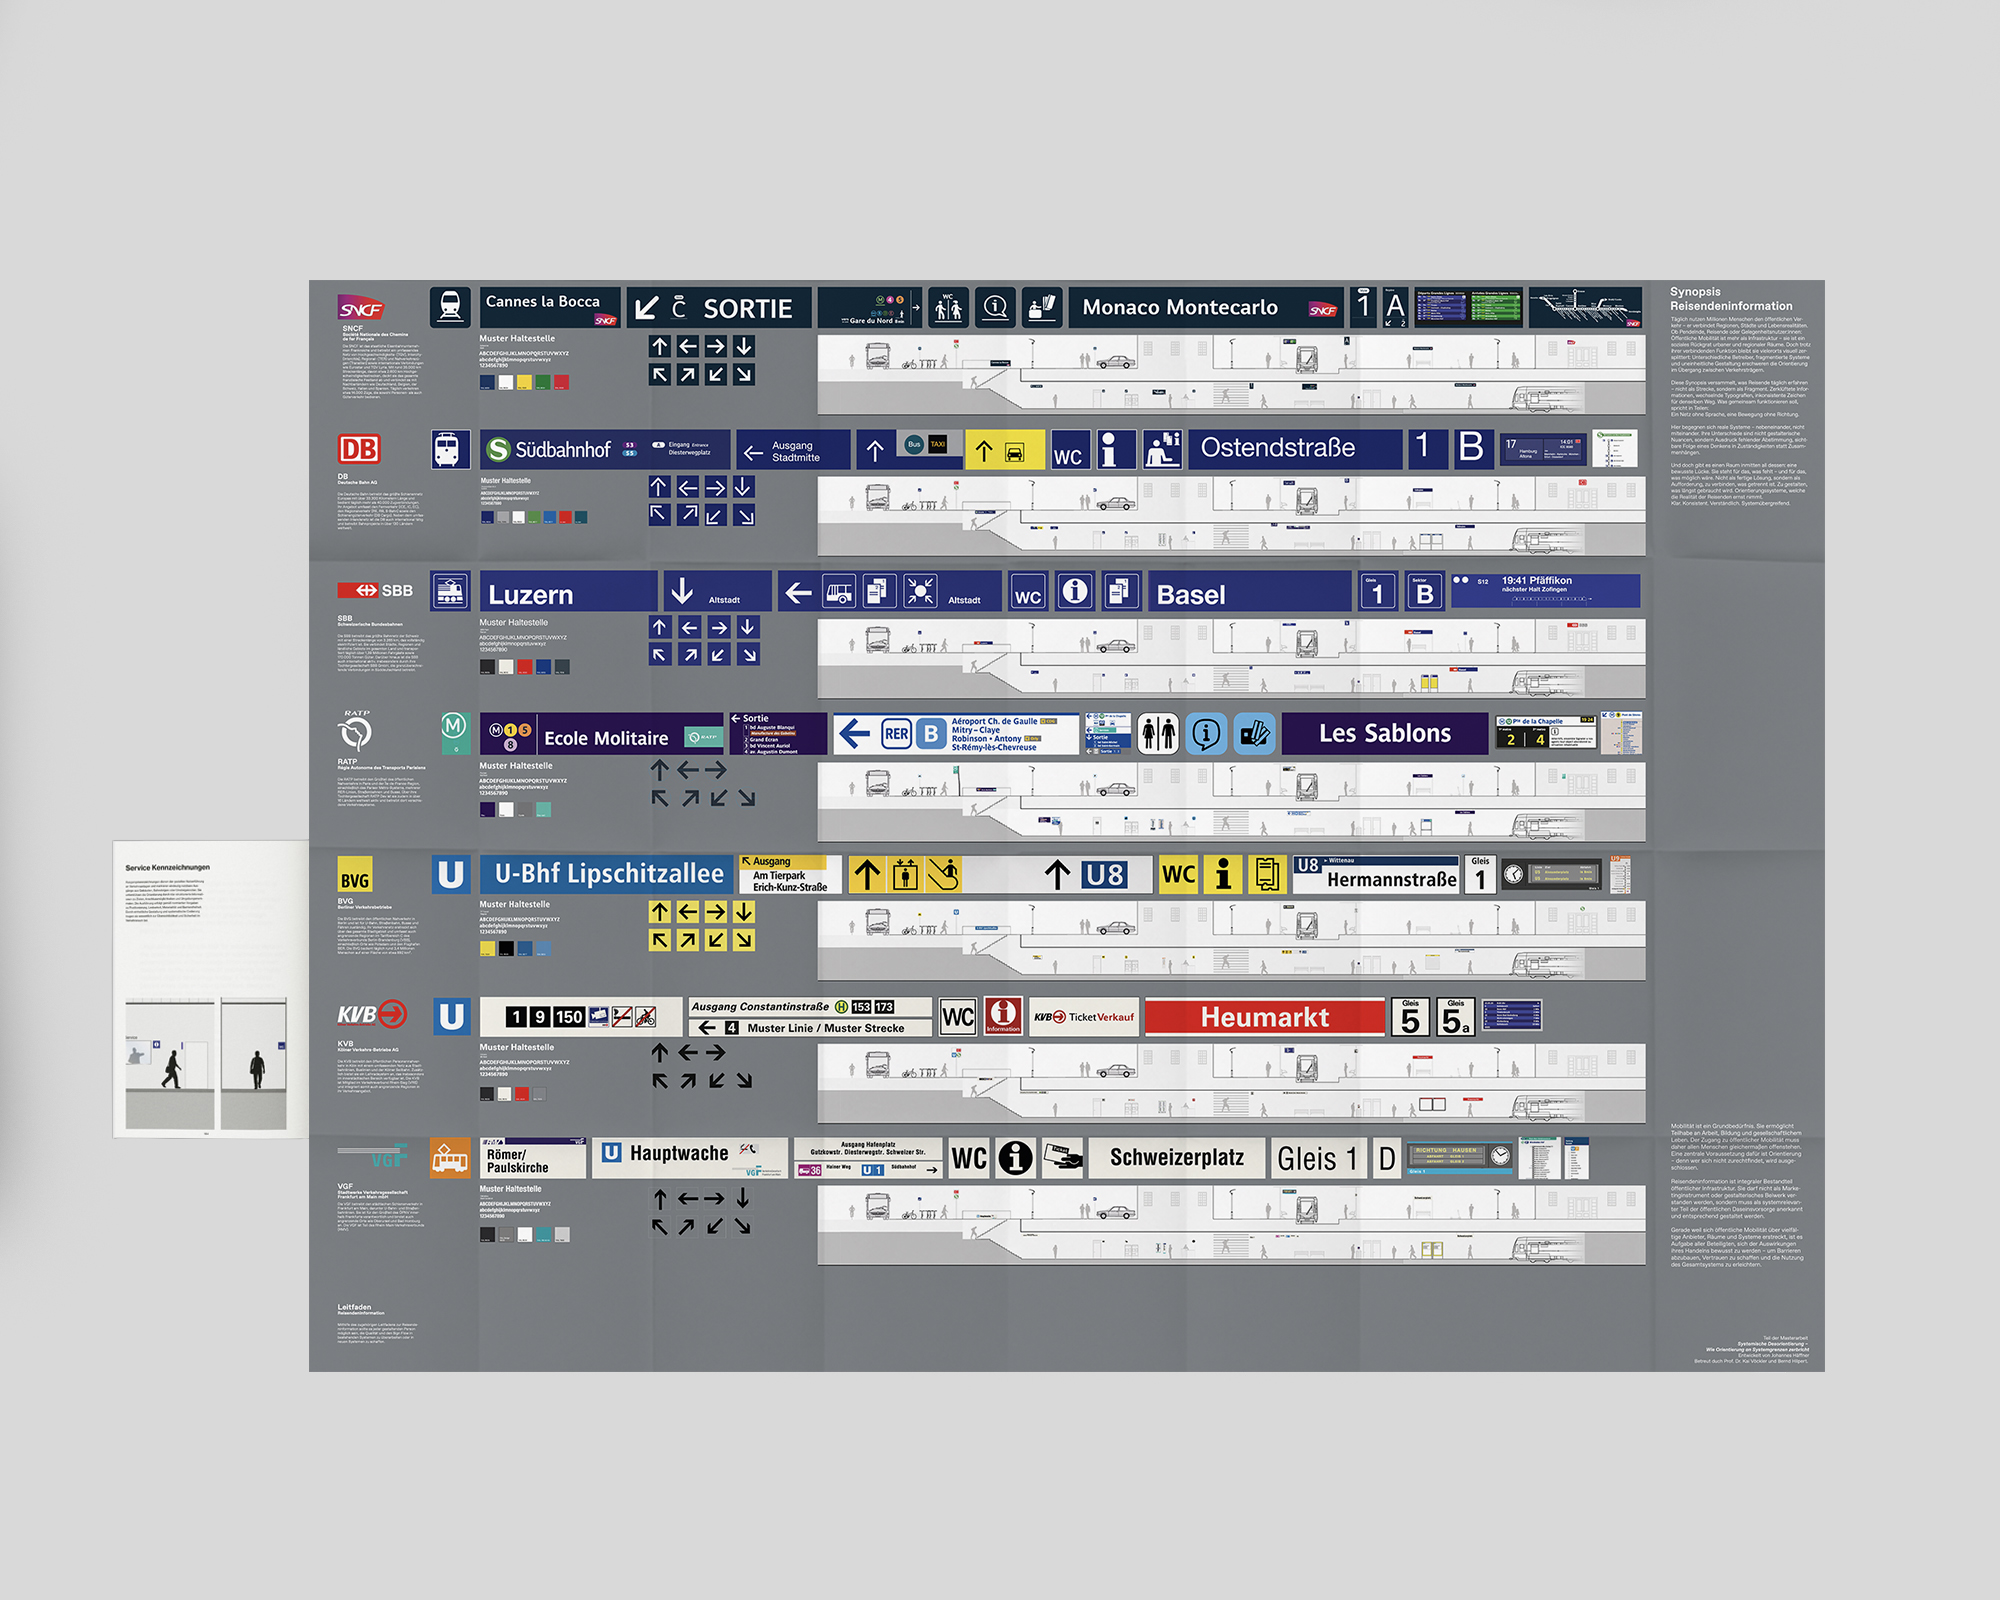Click the SORTIE exit sign
The width and height of the screenshot is (2000, 1600).
coord(718,308)
